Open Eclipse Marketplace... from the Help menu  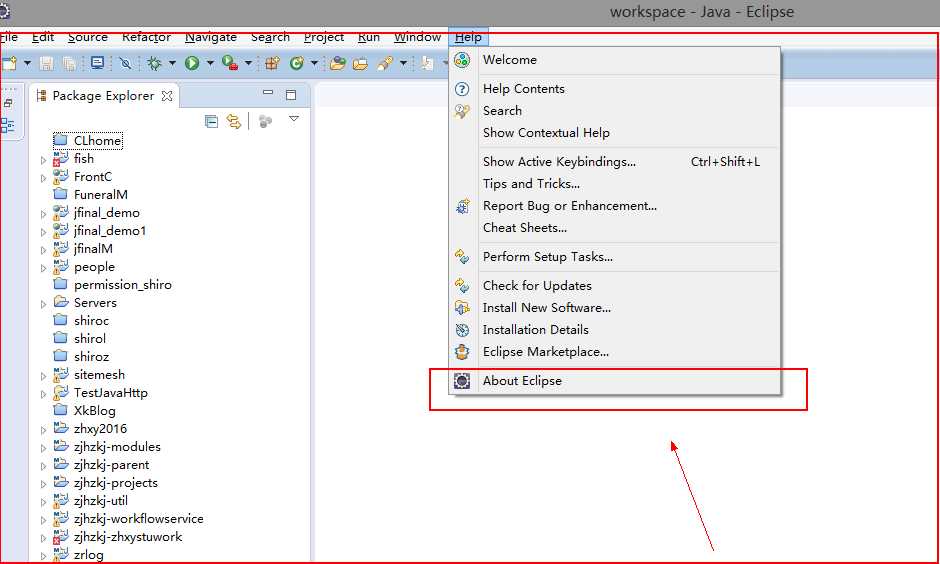click(614, 352)
